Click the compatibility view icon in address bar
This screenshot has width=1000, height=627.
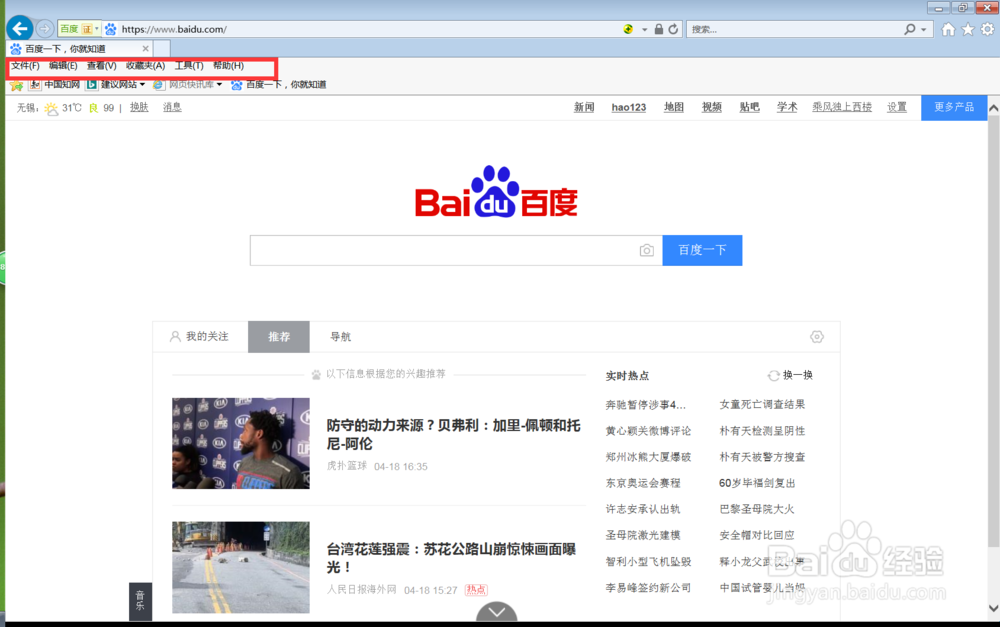click(628, 29)
